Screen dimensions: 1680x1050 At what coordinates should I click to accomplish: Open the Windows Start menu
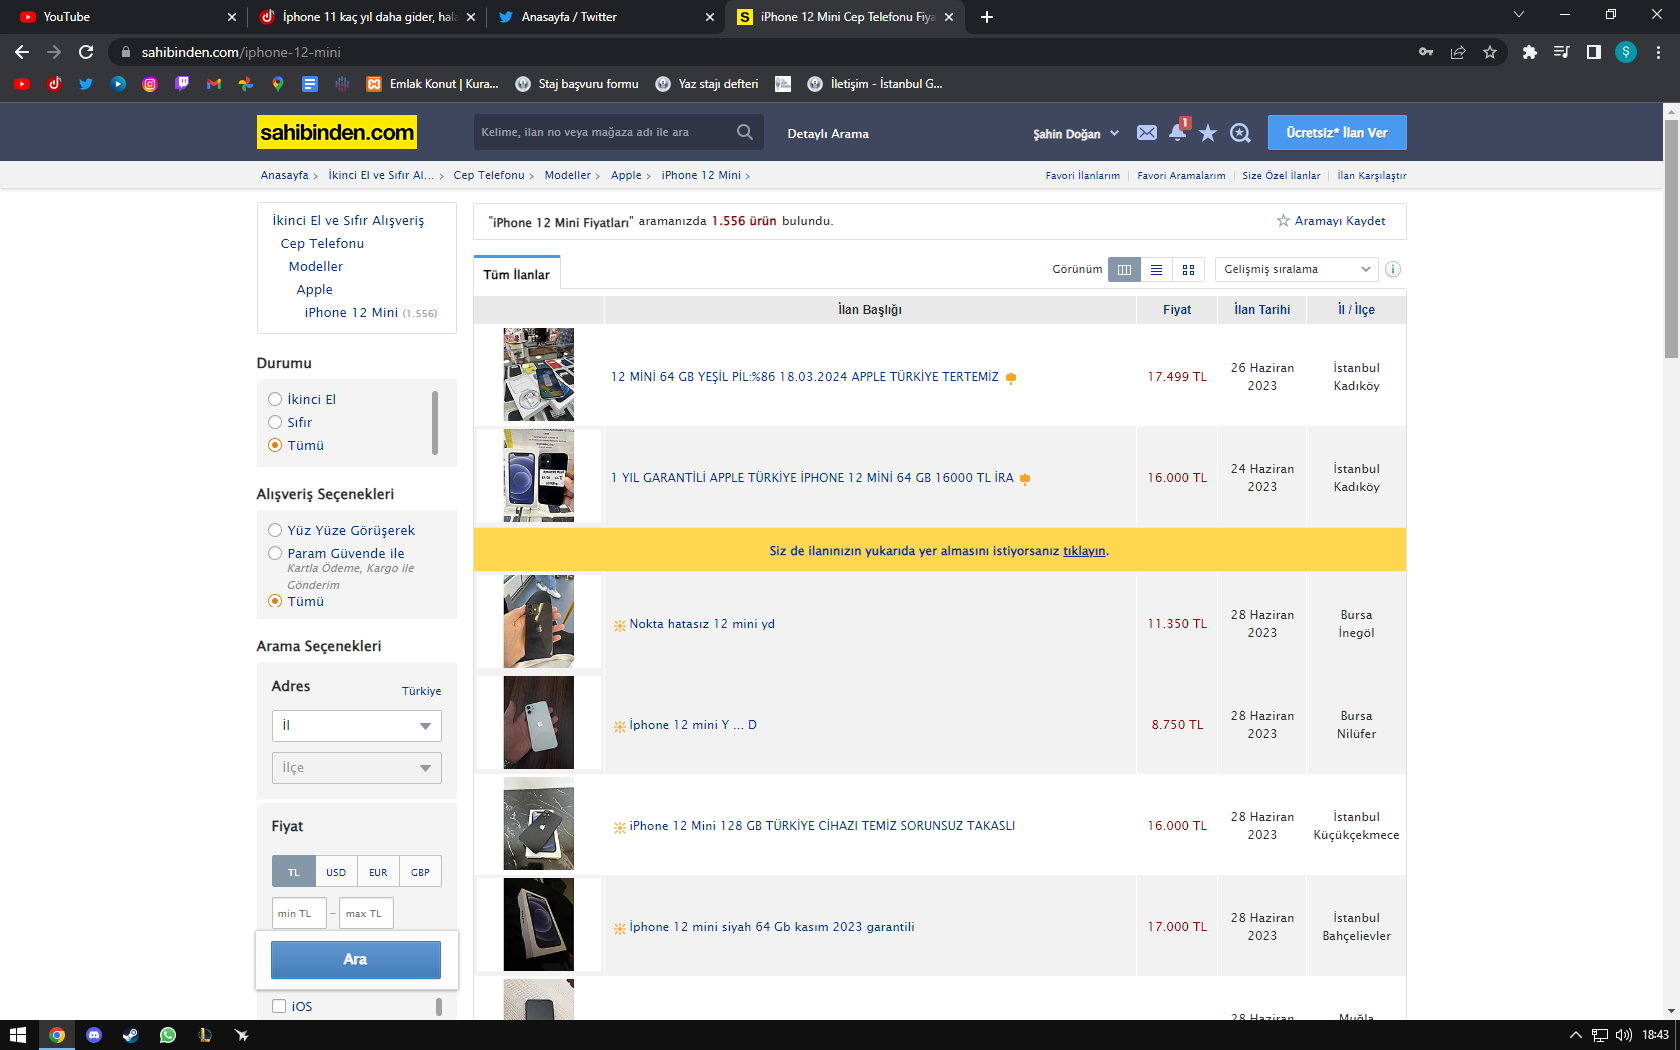(x=18, y=1035)
